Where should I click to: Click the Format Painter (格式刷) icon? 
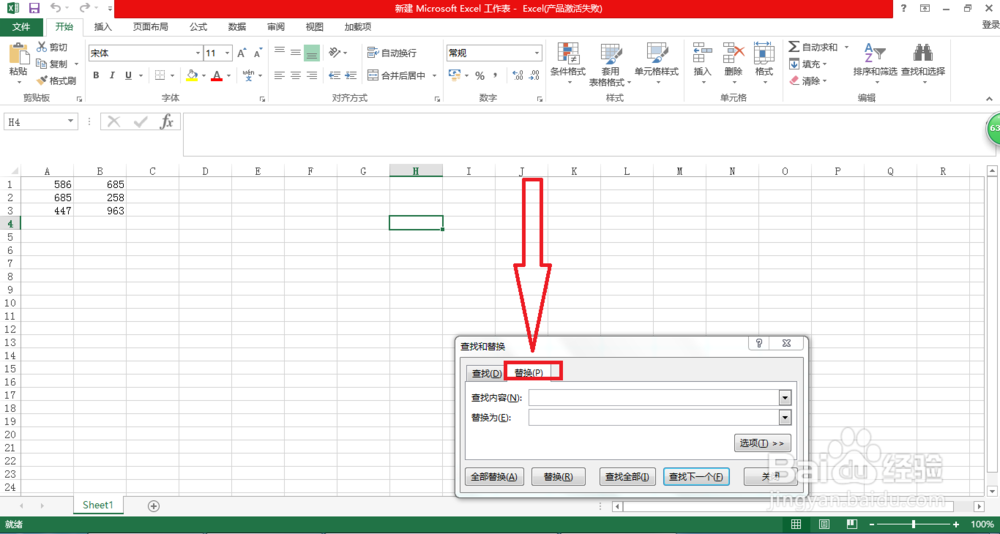pos(41,81)
